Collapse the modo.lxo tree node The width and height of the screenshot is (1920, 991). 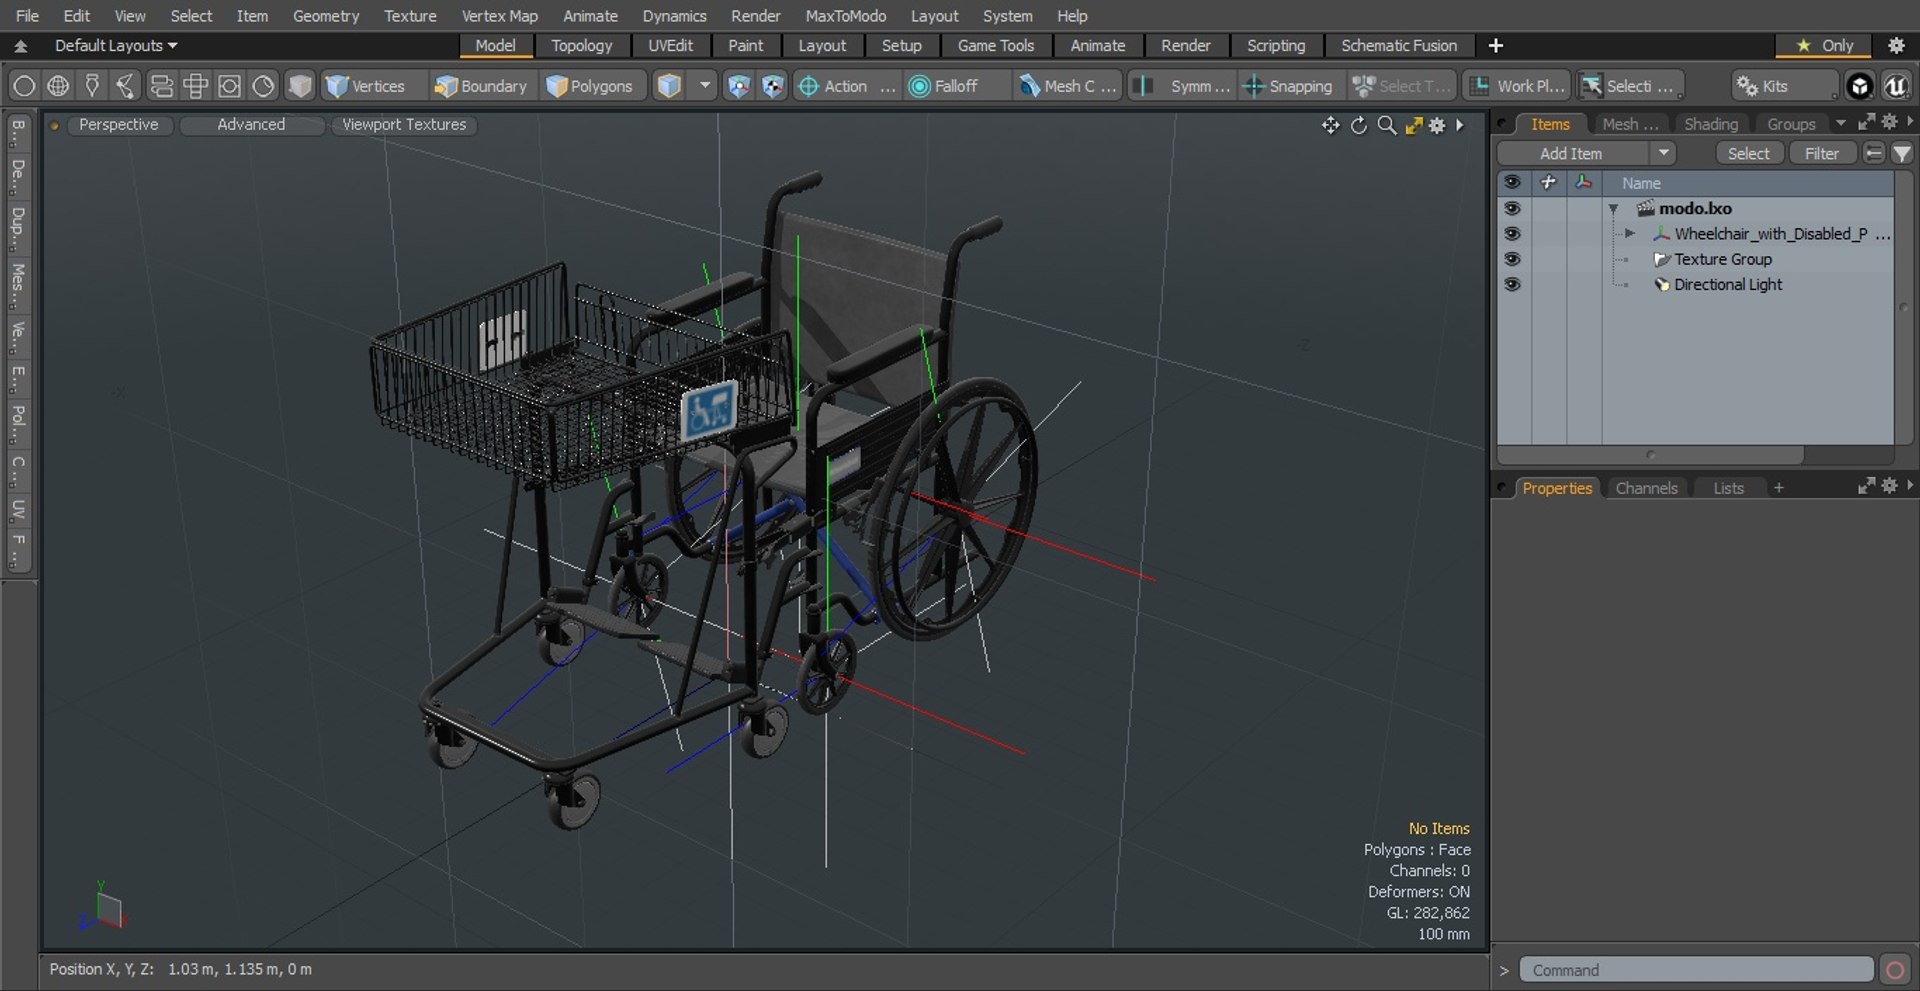click(x=1613, y=208)
